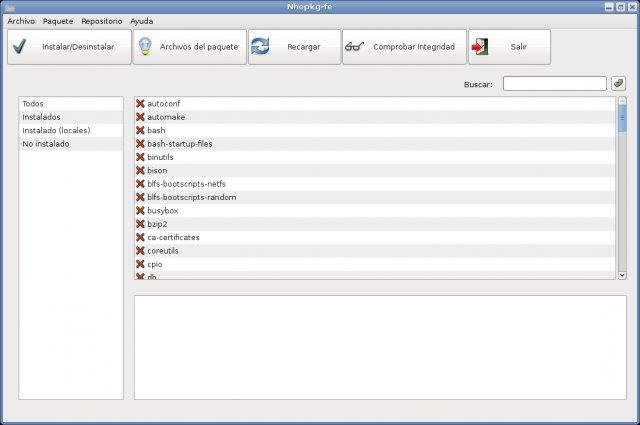Select the ca-certificates package name

point(173,237)
